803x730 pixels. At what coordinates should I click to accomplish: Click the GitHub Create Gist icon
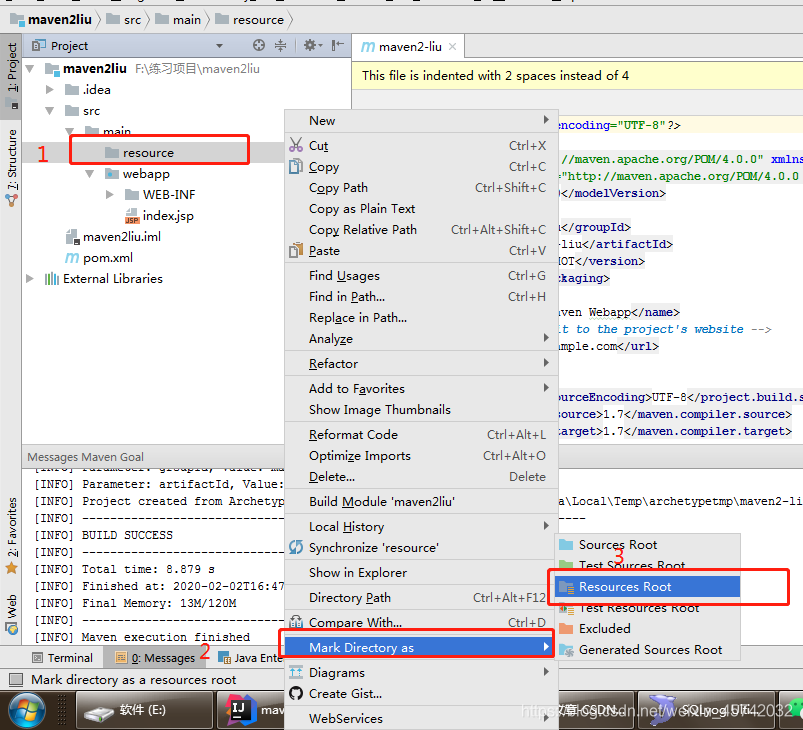point(296,693)
